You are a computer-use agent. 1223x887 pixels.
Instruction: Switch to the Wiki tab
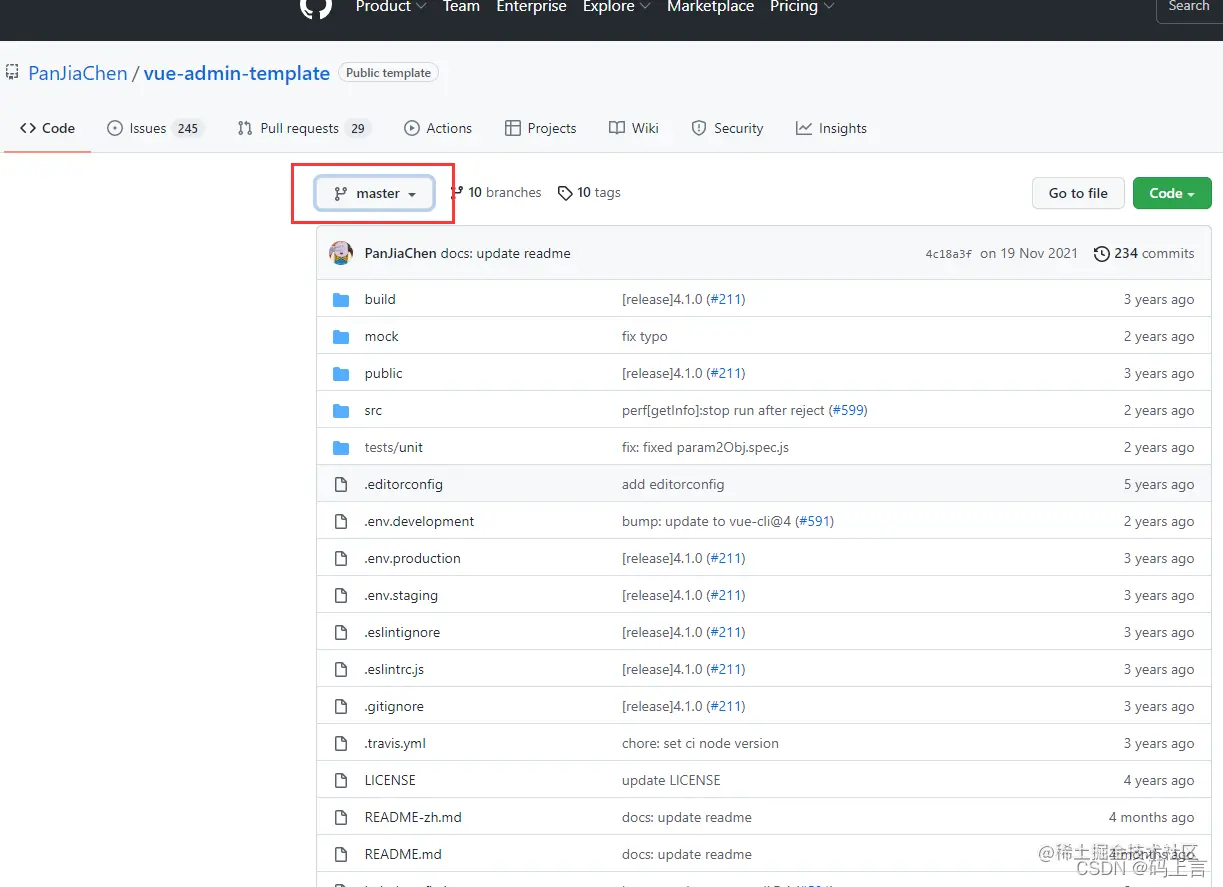(634, 128)
